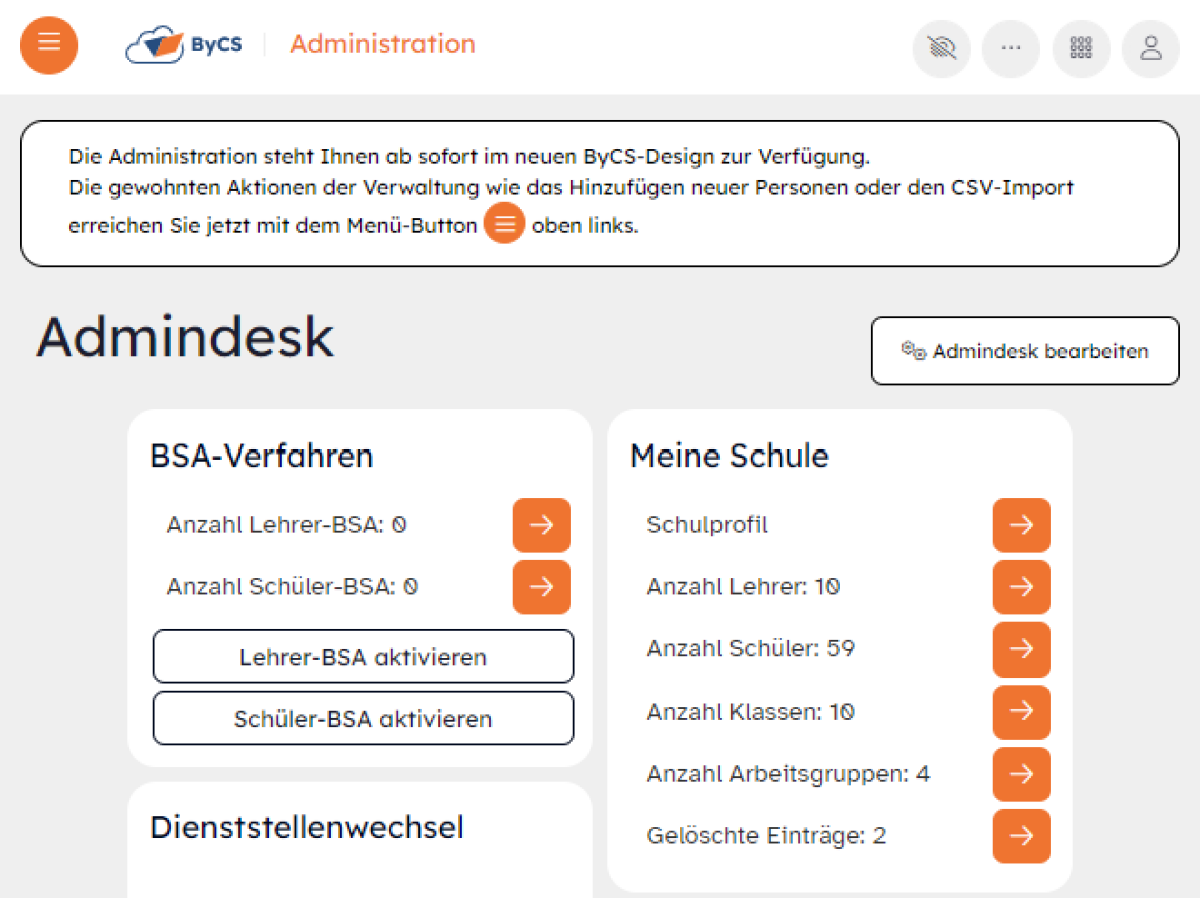Open the orange hamburger menu button
This screenshot has width=1200, height=898.
(x=49, y=45)
